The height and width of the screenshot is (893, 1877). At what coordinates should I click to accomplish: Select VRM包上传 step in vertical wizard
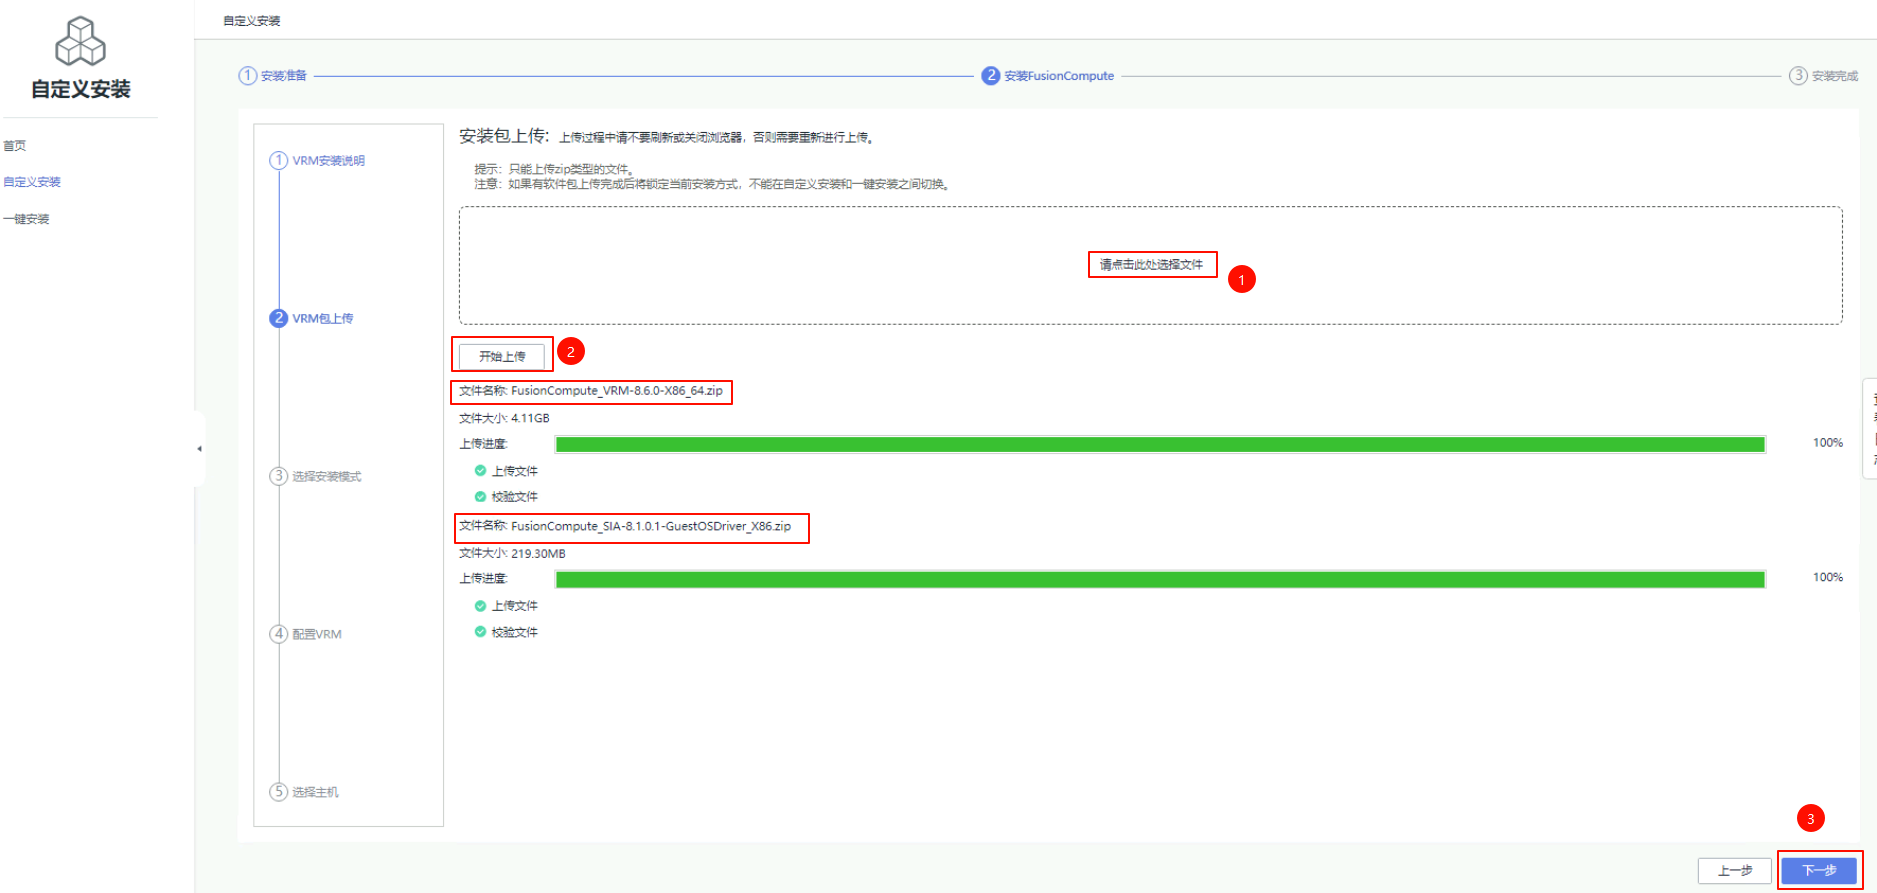[x=322, y=319]
